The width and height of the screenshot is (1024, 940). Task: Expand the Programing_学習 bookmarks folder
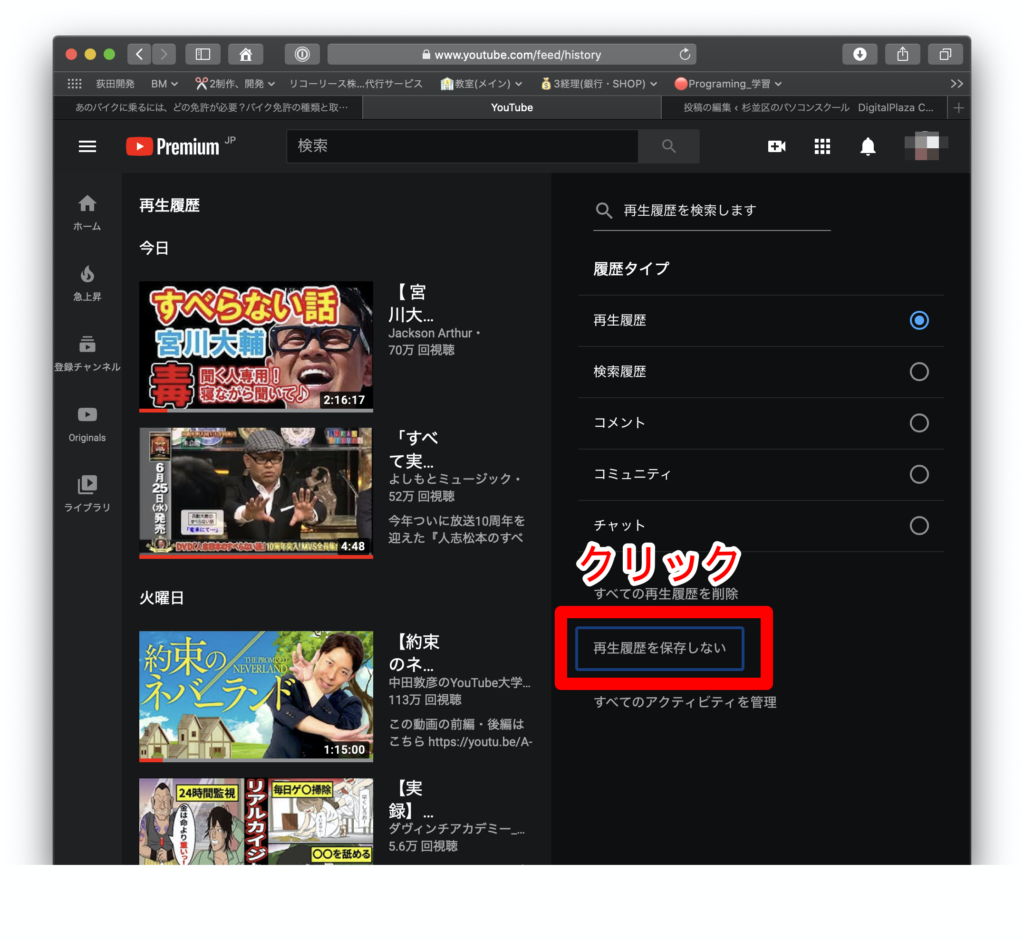pyautogui.click(x=728, y=84)
